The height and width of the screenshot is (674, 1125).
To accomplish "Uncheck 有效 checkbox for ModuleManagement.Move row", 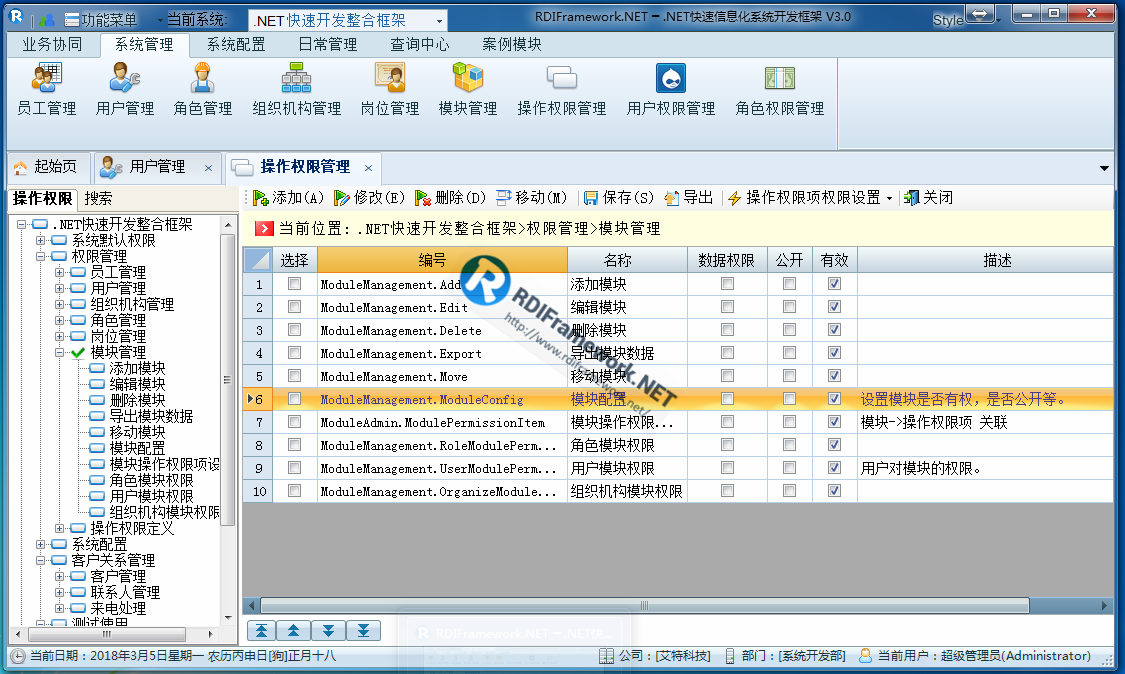I will pos(834,375).
